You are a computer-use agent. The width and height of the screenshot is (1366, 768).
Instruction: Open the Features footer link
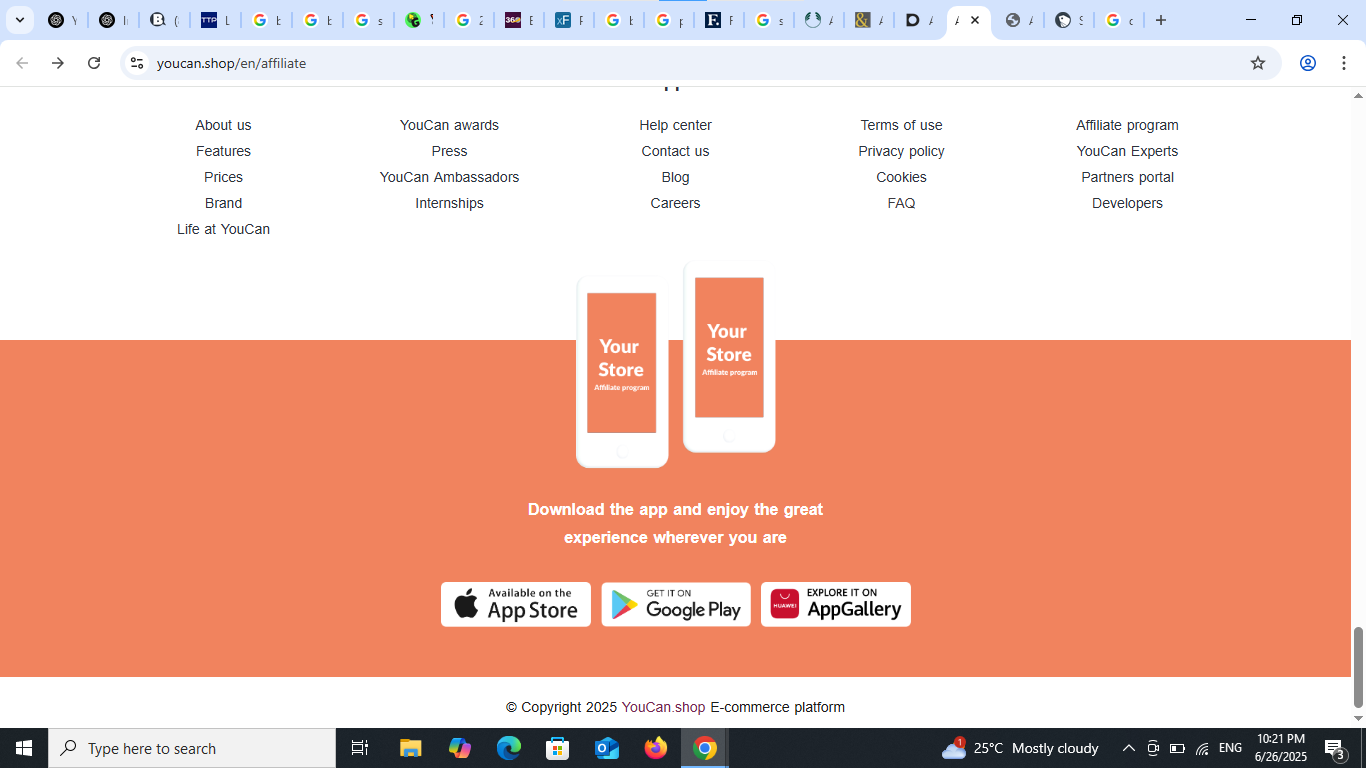click(x=223, y=151)
